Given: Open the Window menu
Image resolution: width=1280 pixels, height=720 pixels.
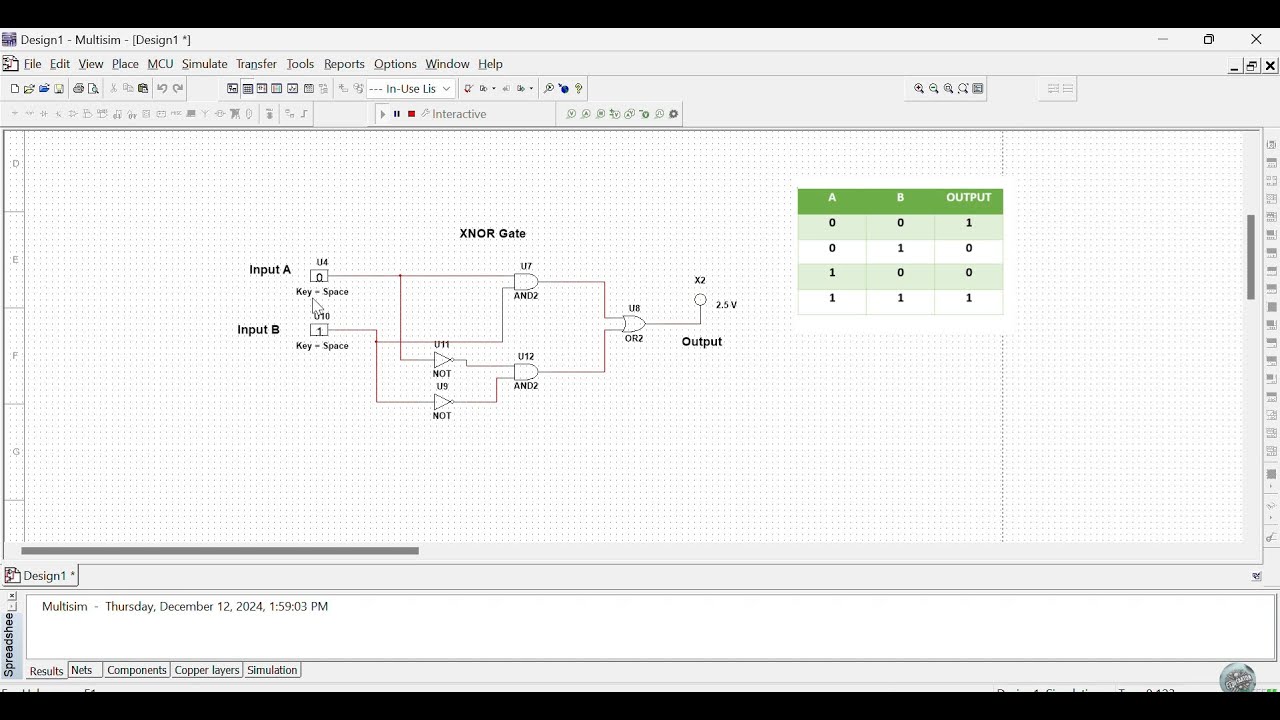Looking at the screenshot, I should [448, 65].
